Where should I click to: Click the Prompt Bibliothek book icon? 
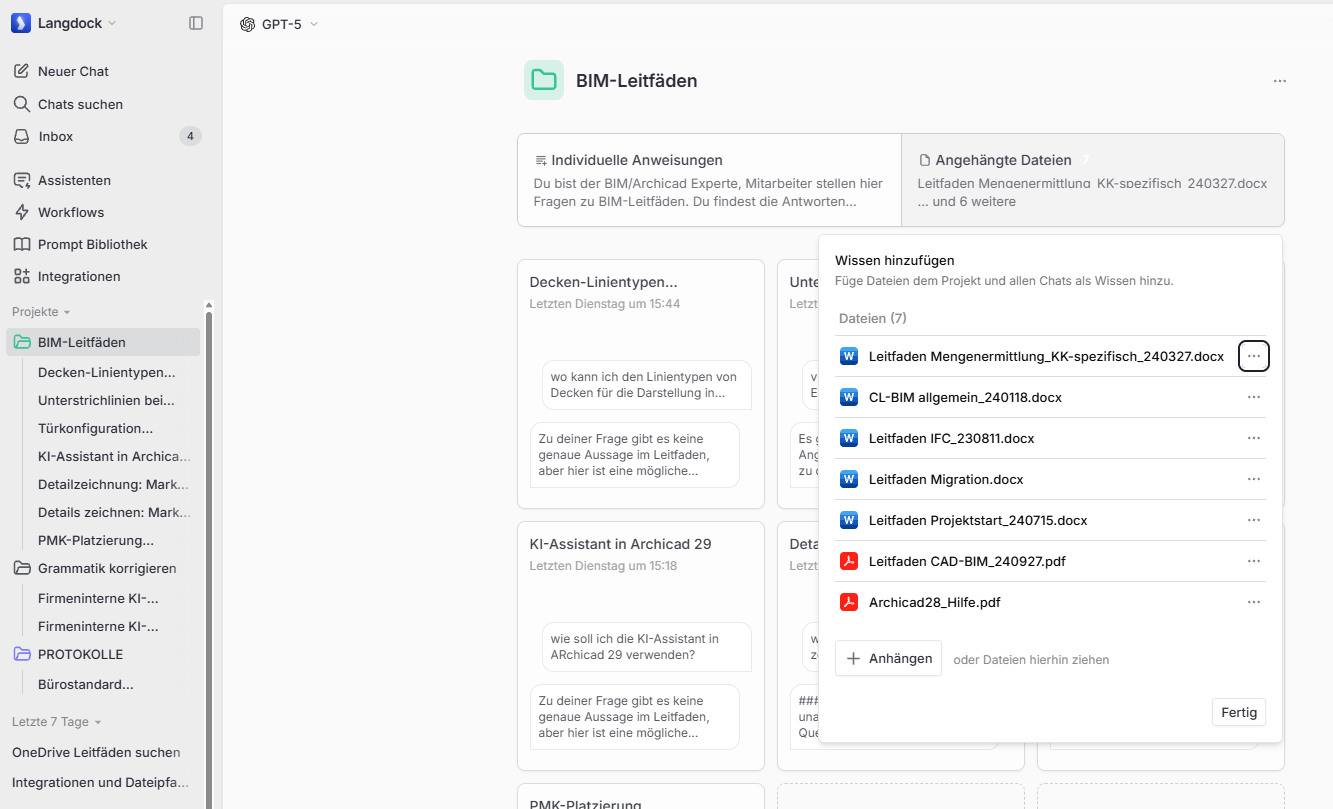pyautogui.click(x=21, y=244)
